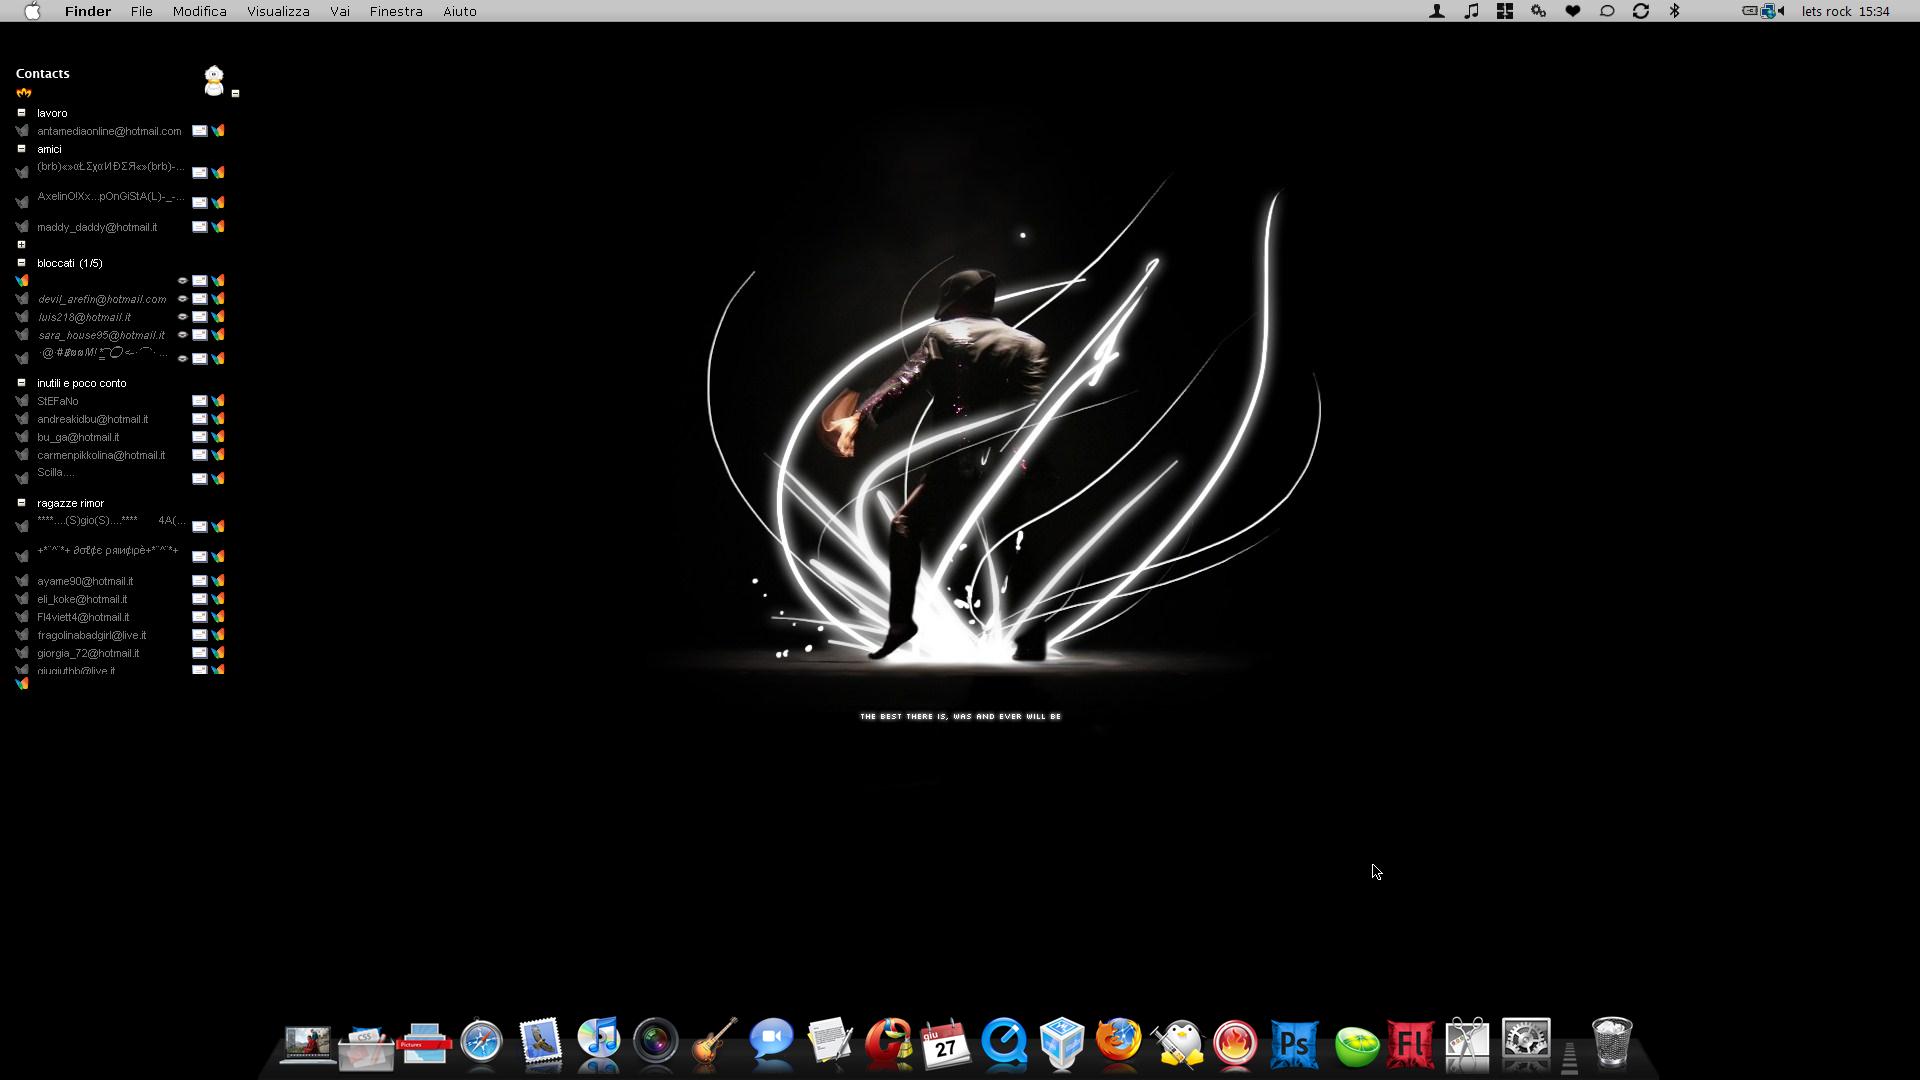
Task: Open the gears icon in the menu bar
Action: tap(1539, 11)
